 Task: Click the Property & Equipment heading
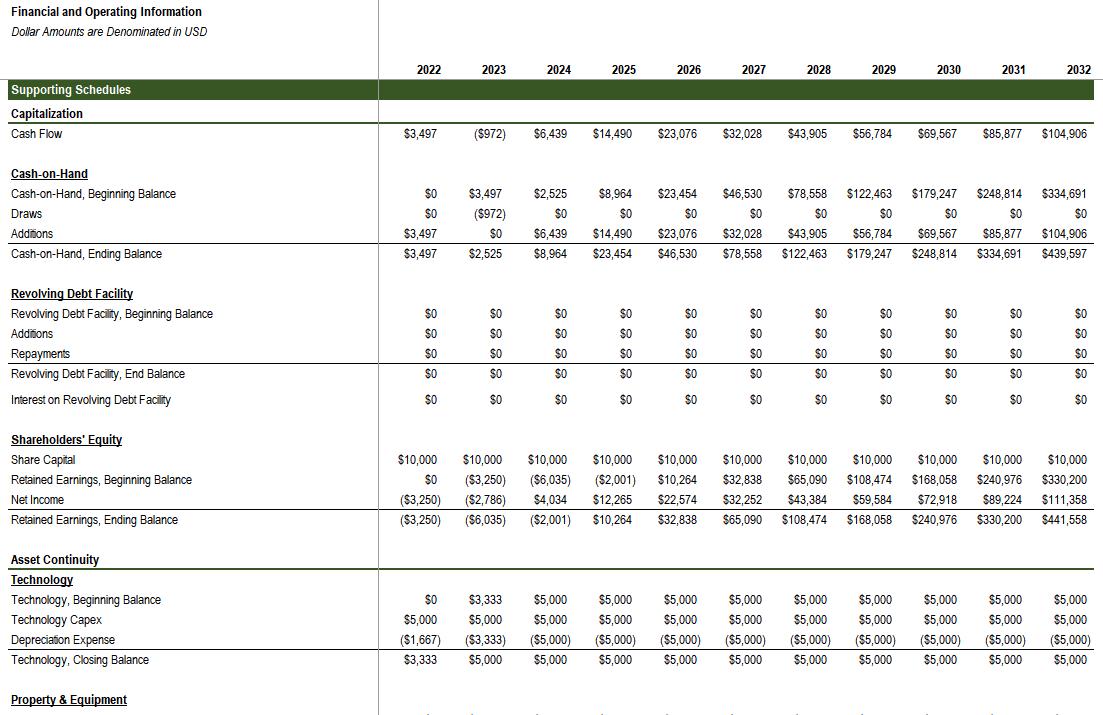[x=69, y=700]
